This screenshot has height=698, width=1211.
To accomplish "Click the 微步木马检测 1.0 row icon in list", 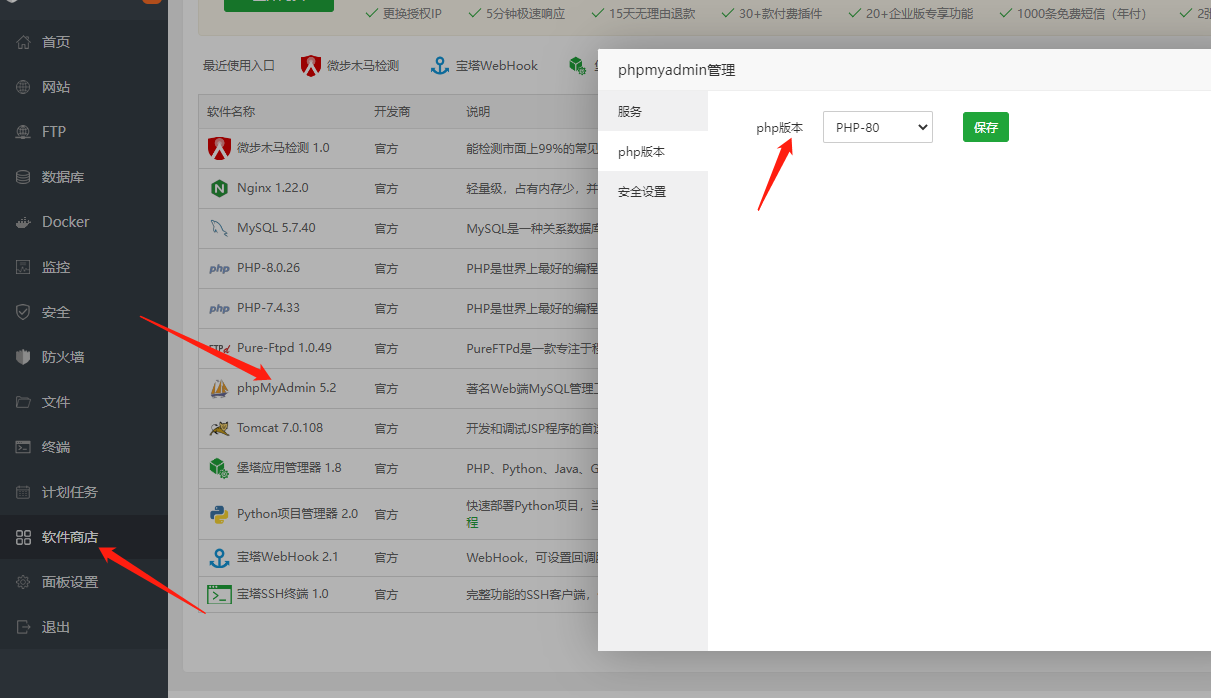I will coord(219,148).
